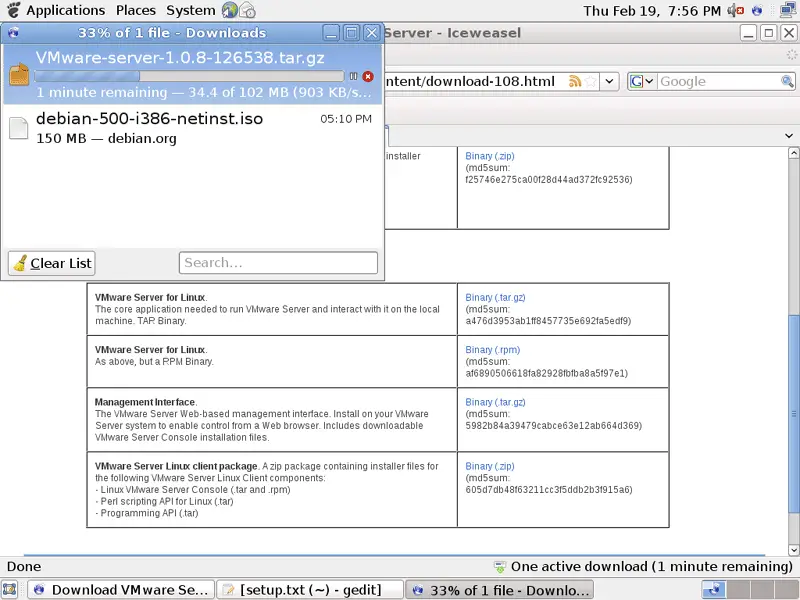Viewport: 800px width, 600px height.
Task: Bookmark page with the star icon
Action: point(591,81)
